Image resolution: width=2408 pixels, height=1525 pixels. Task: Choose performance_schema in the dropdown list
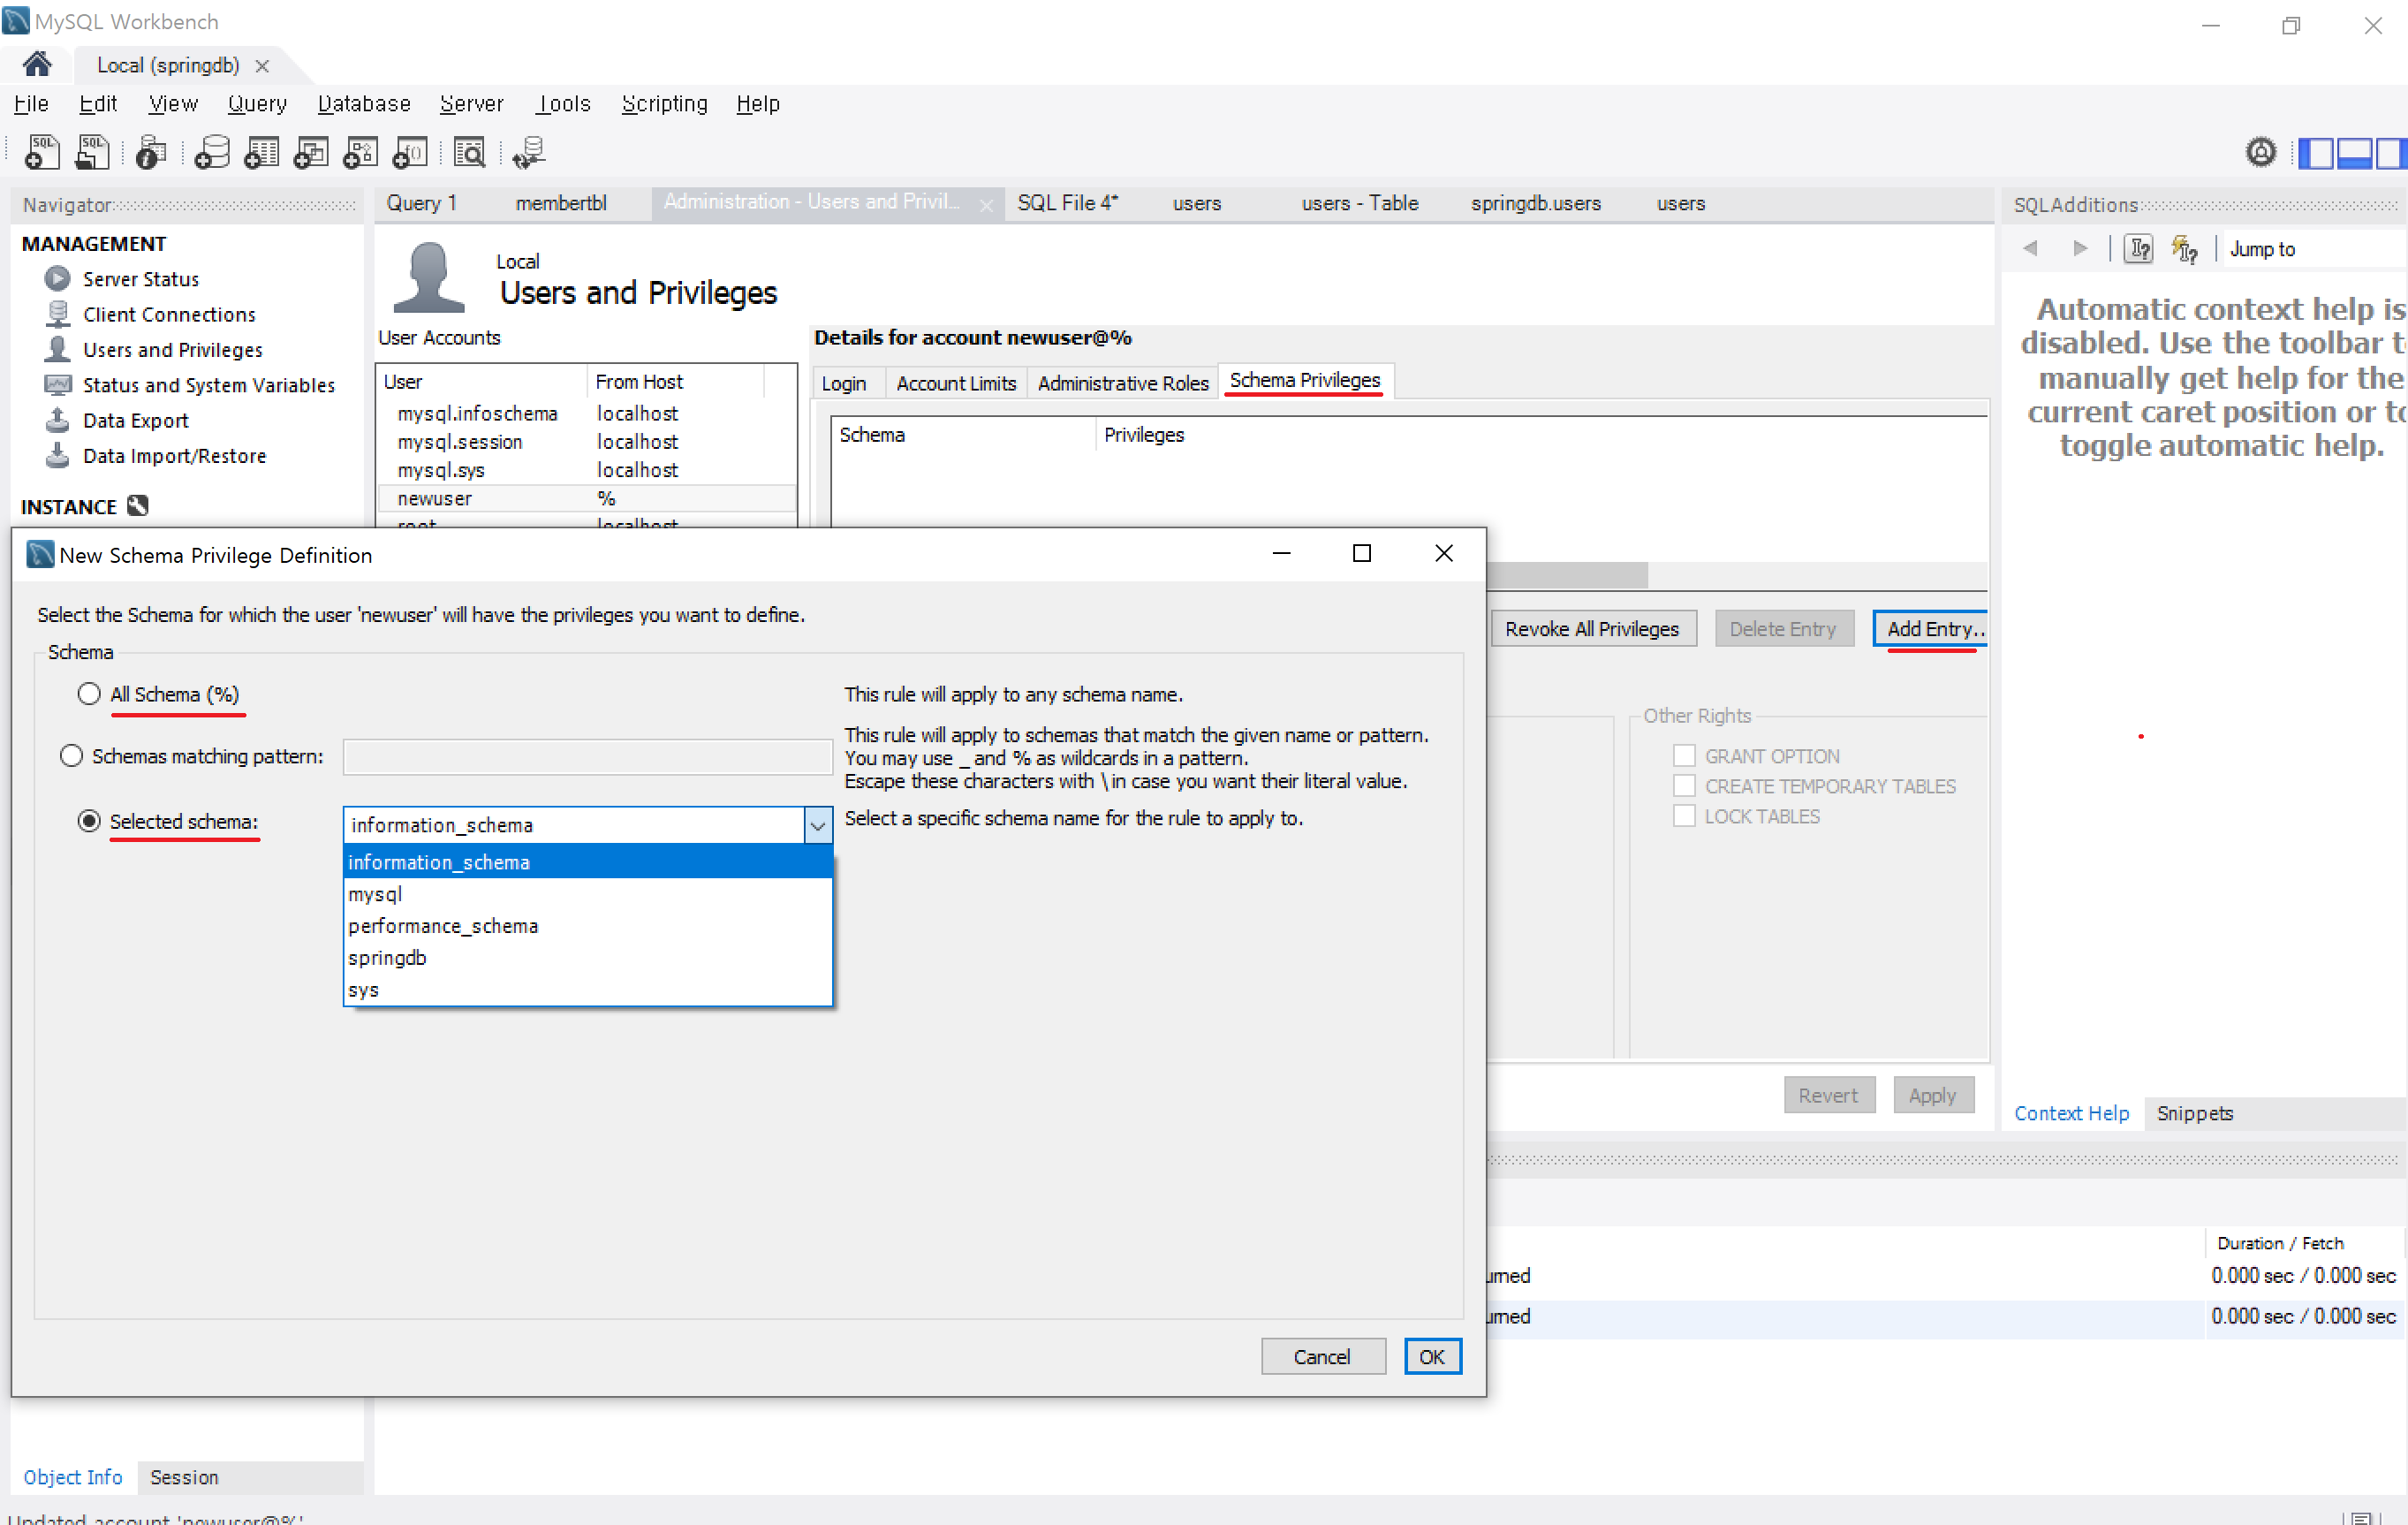[x=443, y=926]
